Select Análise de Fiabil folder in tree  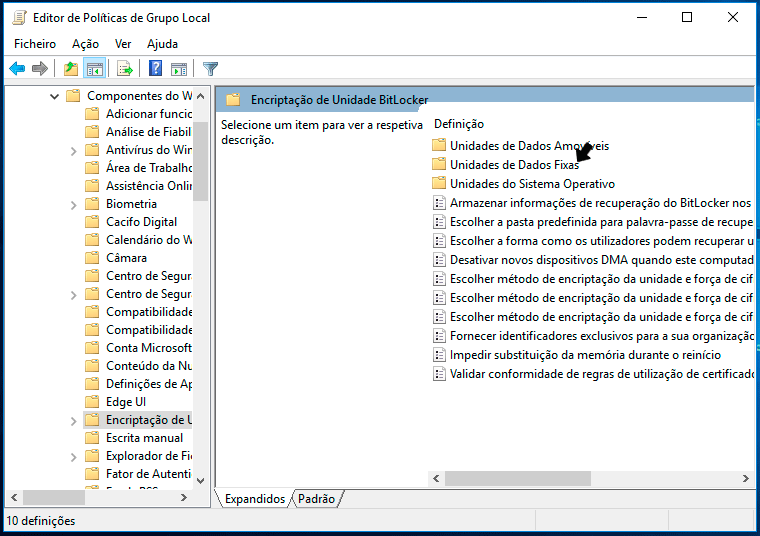click(139, 131)
